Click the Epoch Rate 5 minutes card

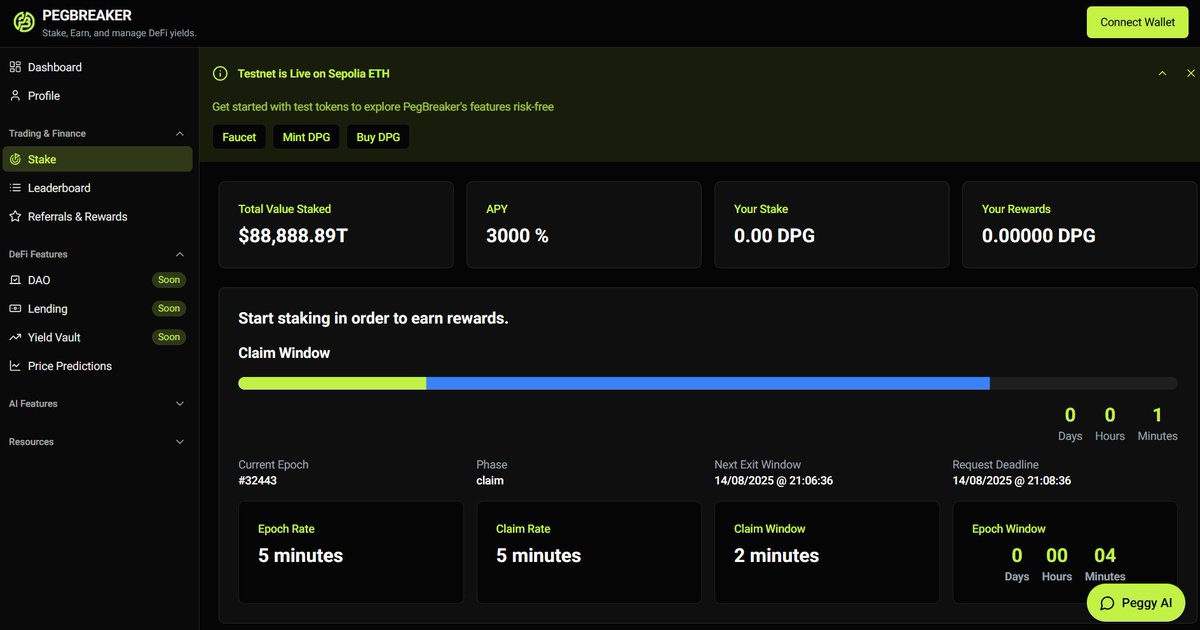tap(351, 552)
